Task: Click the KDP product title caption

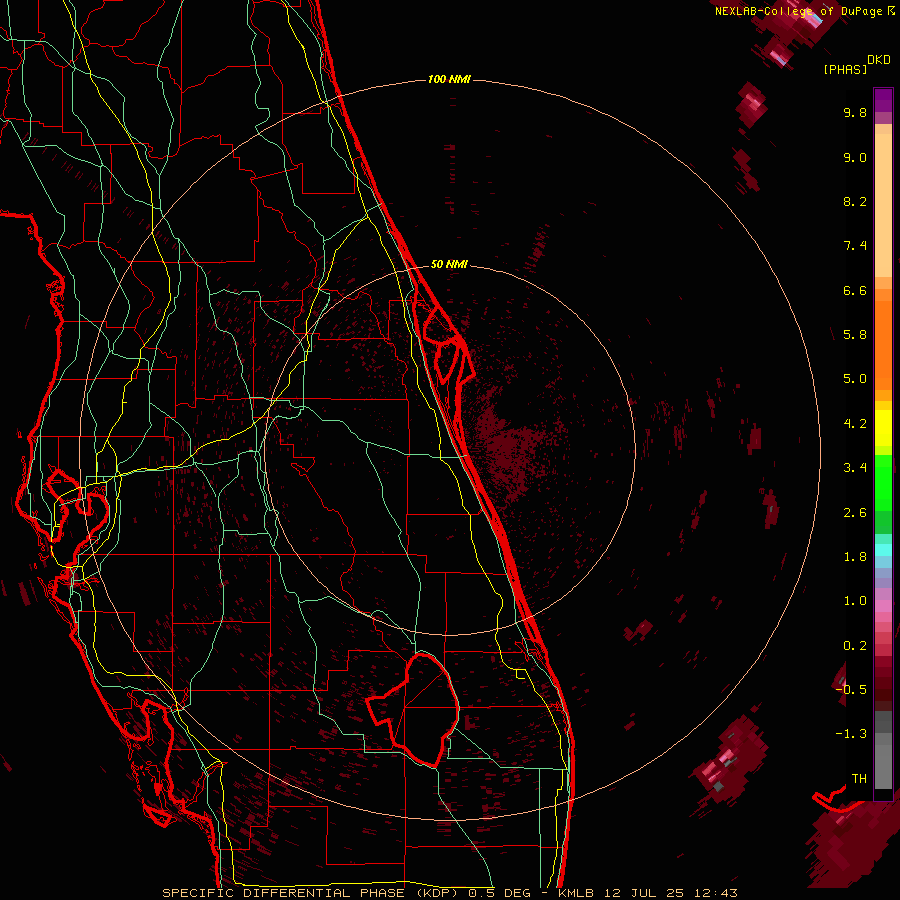Action: (450, 893)
